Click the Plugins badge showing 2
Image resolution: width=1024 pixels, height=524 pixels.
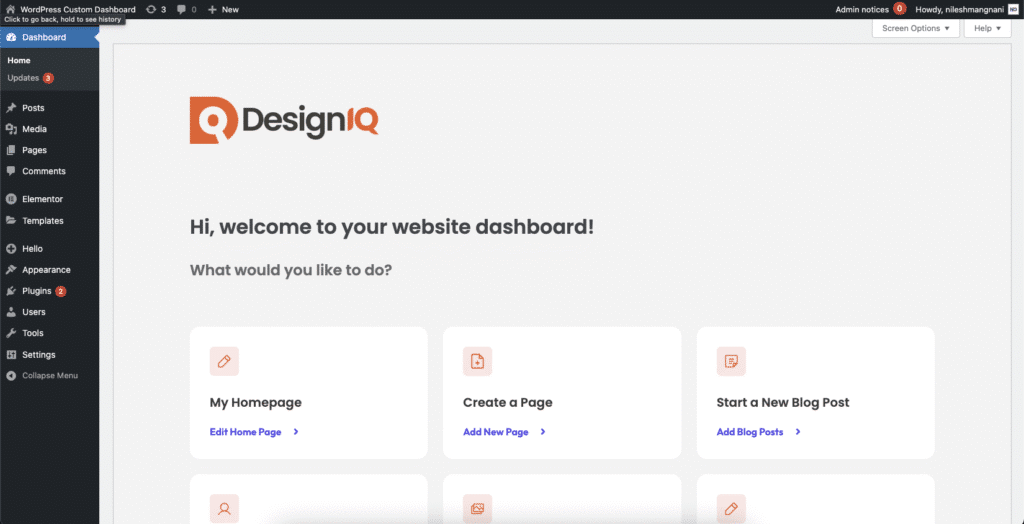click(x=61, y=291)
